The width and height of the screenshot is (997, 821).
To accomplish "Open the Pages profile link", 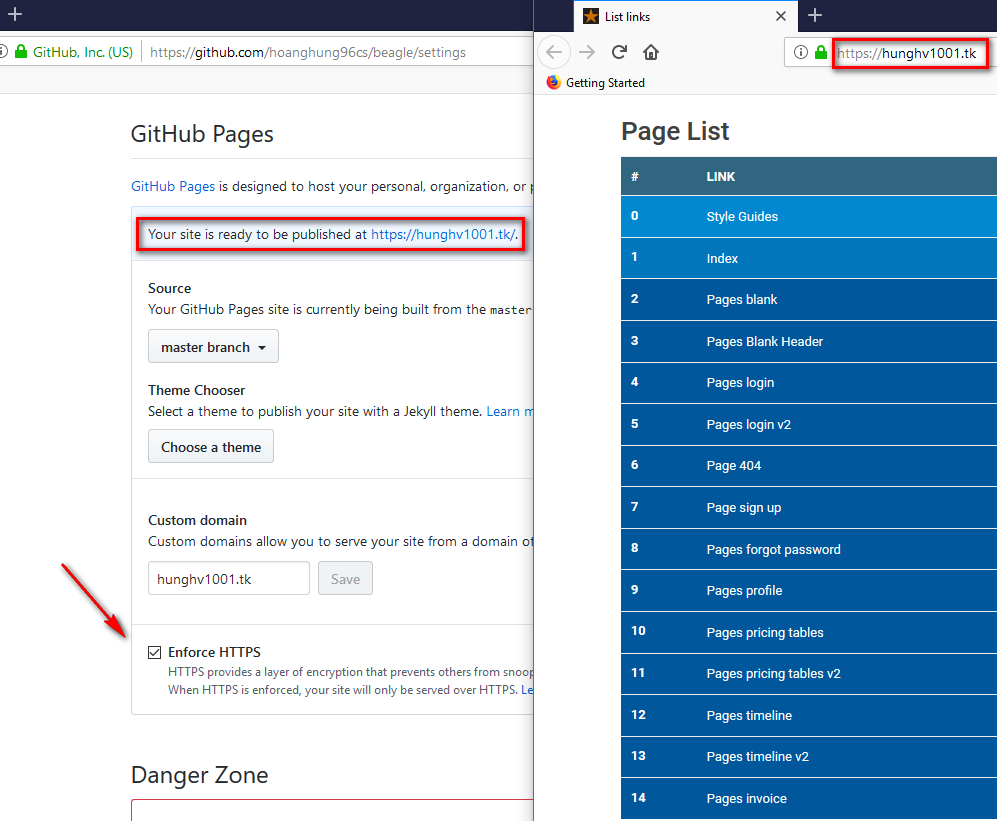I will [744, 590].
